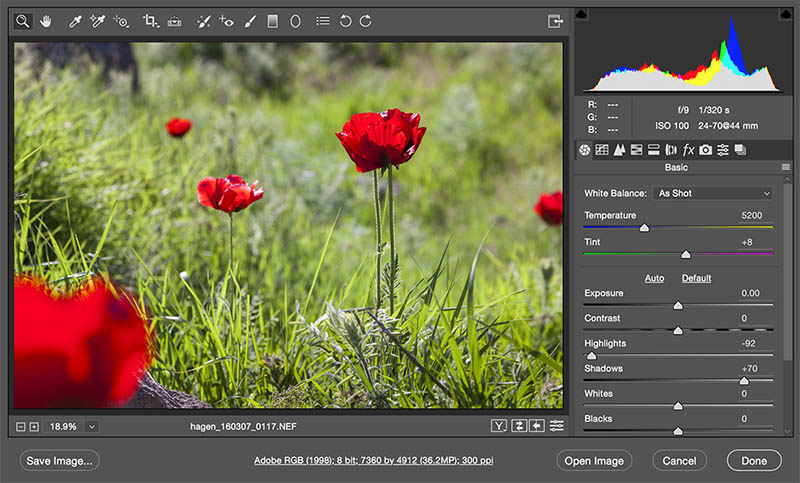Select the Hand tool
The width and height of the screenshot is (800, 483).
pyautogui.click(x=45, y=20)
